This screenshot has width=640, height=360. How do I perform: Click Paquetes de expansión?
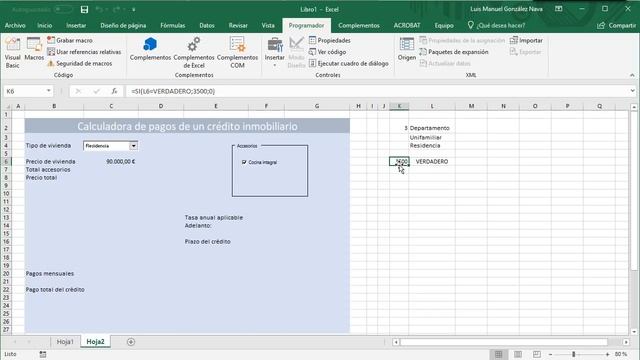pos(454,52)
